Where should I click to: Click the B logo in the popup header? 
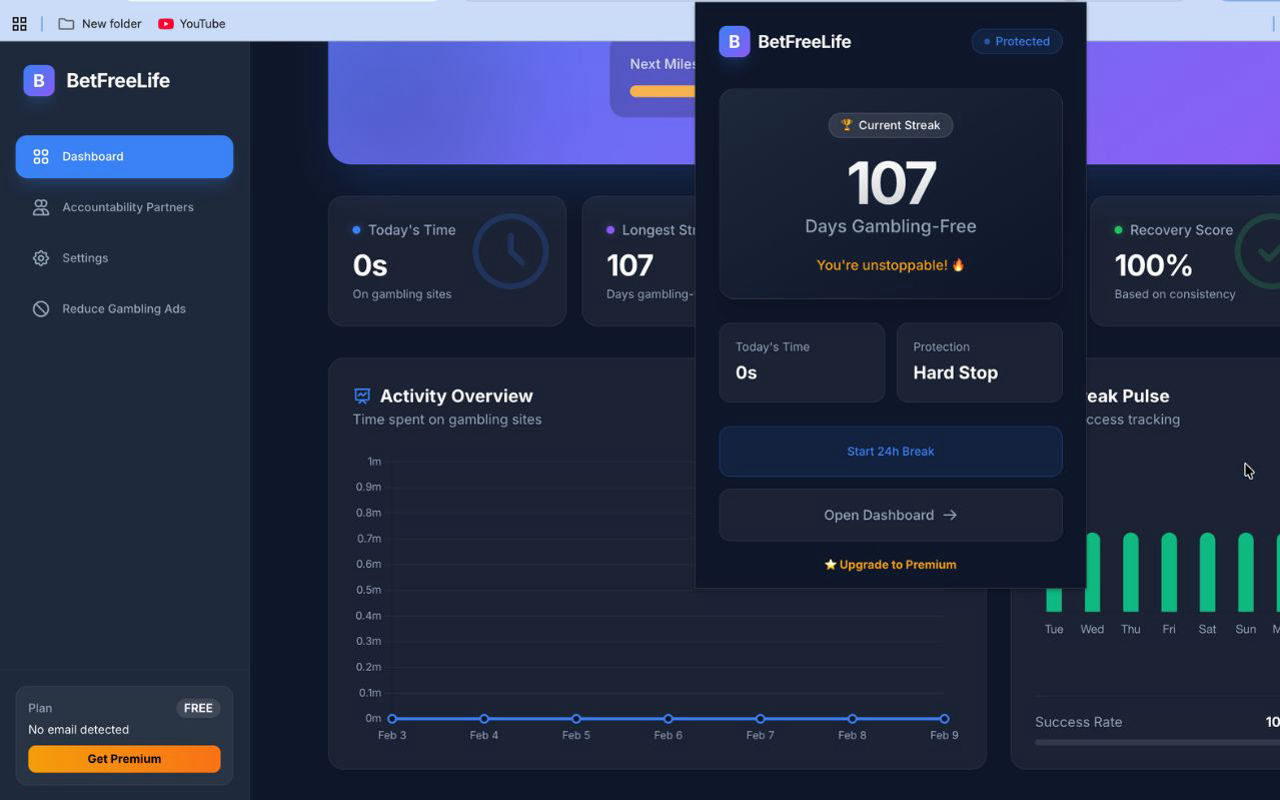[734, 42]
